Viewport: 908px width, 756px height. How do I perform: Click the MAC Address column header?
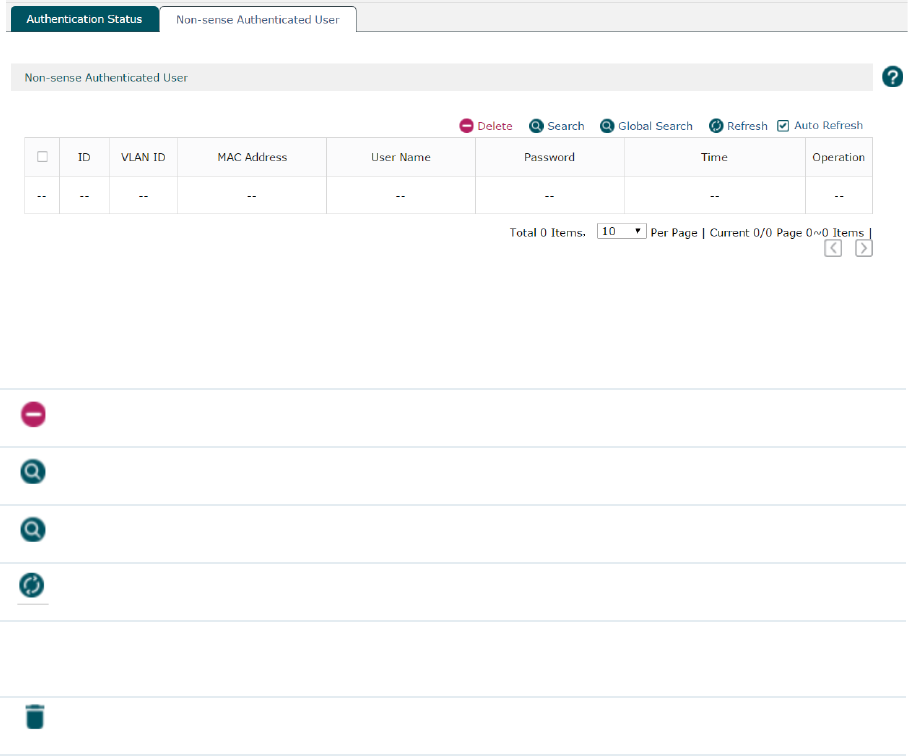[x=252, y=157]
